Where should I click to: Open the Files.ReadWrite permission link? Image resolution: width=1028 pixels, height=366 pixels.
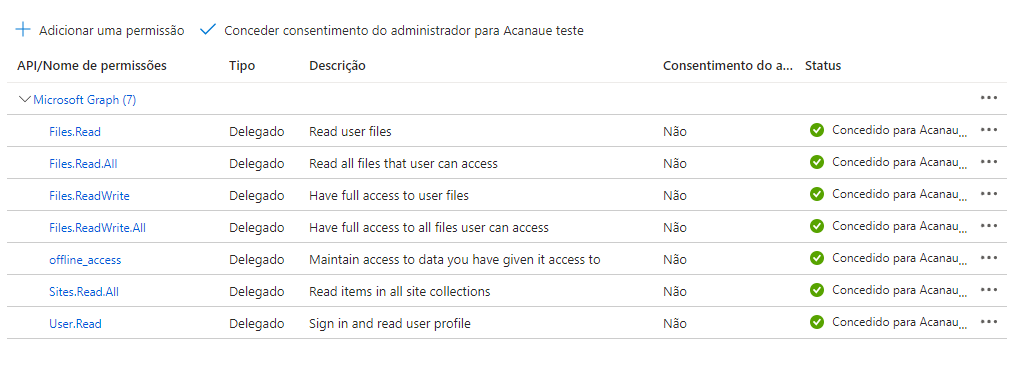pyautogui.click(x=89, y=195)
